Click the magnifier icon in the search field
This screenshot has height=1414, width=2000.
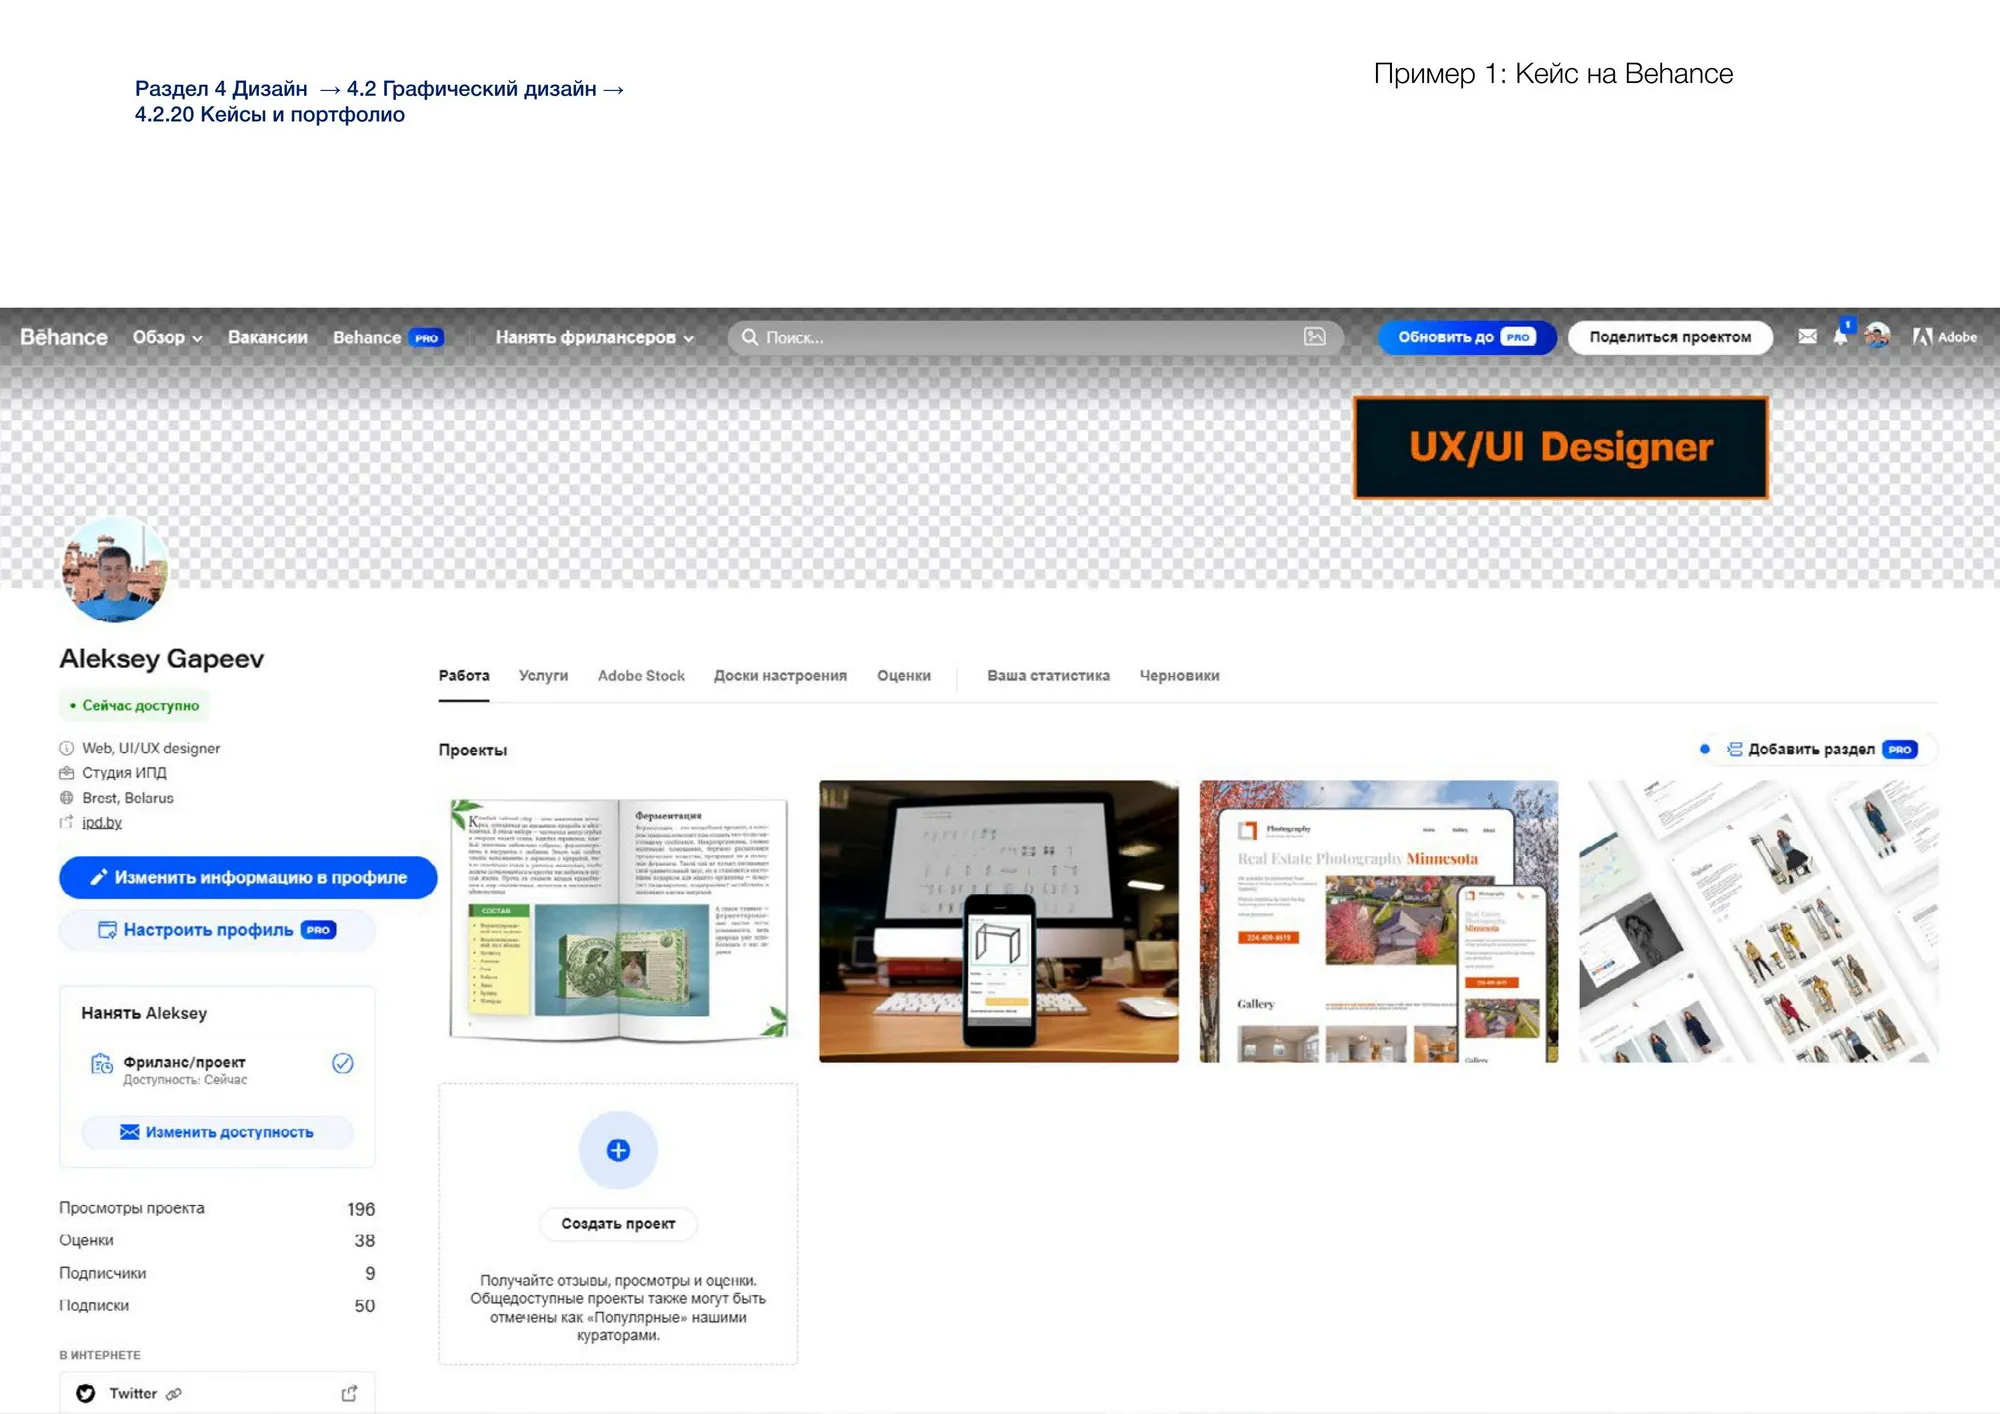pyautogui.click(x=748, y=337)
